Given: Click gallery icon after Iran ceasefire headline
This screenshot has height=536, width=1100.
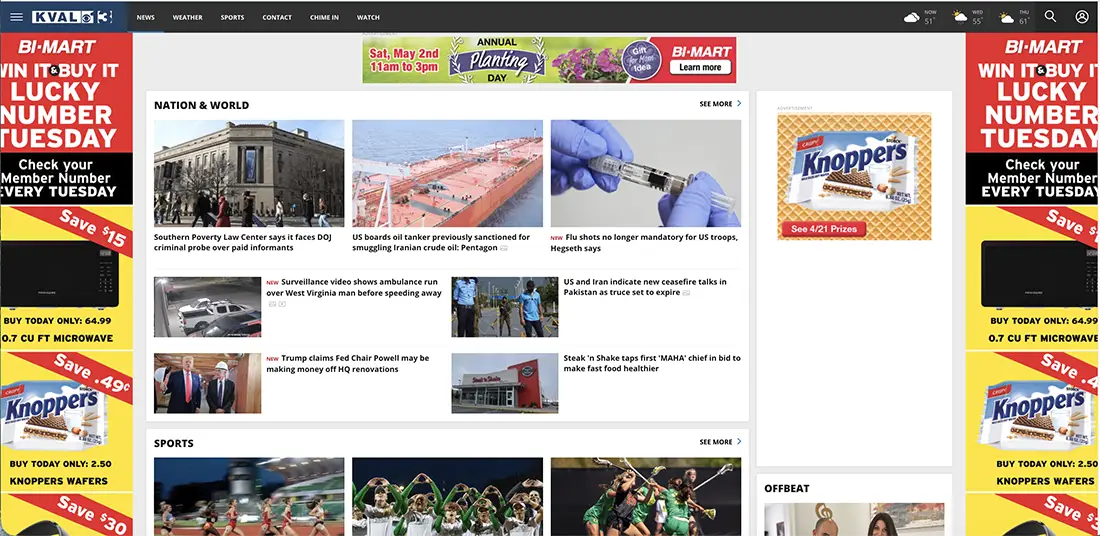Looking at the screenshot, I should tap(686, 293).
